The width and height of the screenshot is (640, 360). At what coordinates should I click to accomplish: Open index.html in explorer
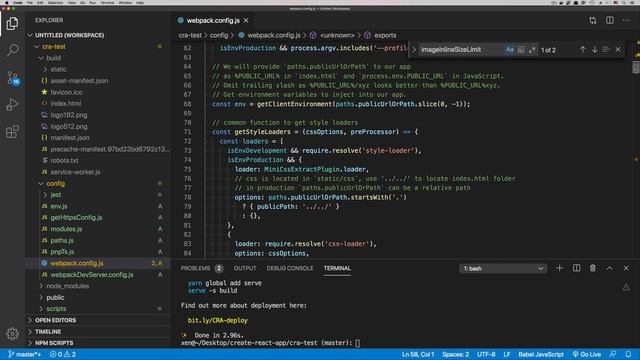pos(66,104)
